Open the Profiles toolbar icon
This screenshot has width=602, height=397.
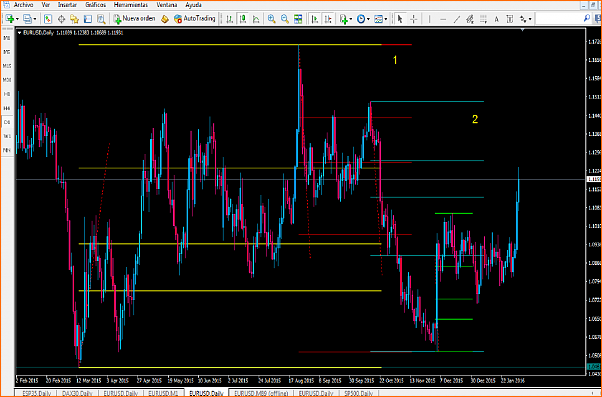(x=27, y=19)
